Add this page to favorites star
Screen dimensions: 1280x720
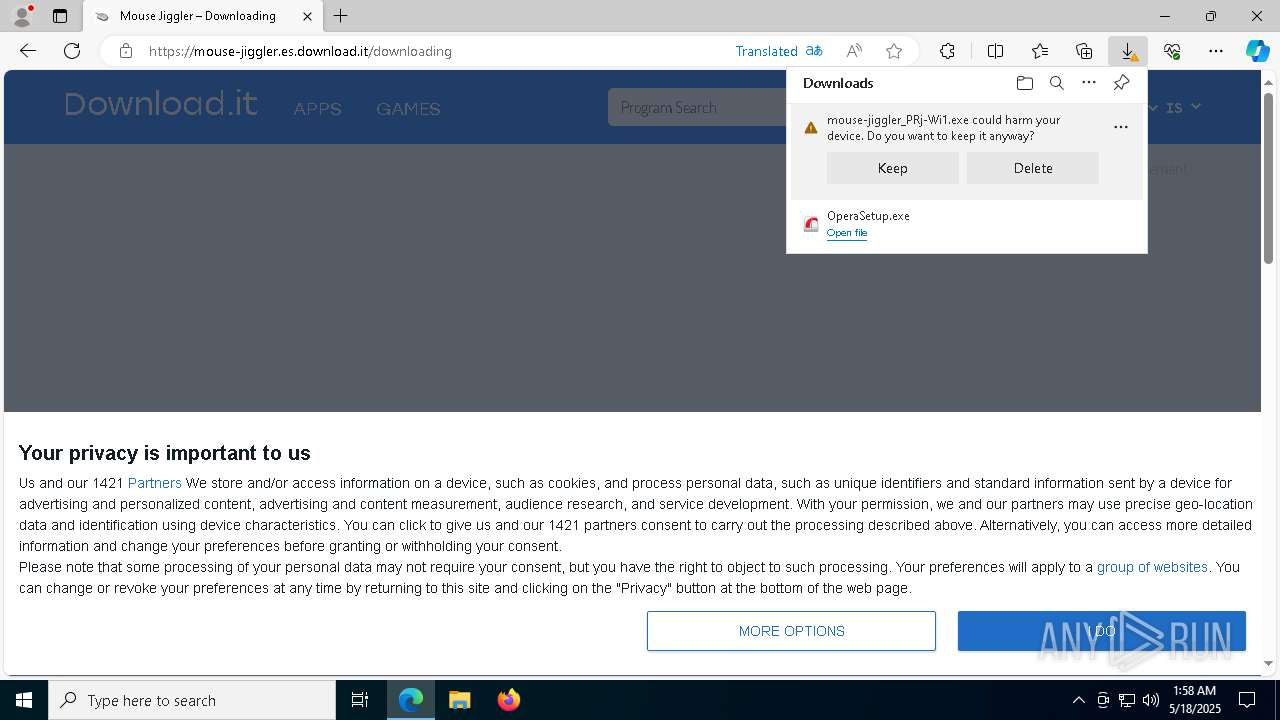894,51
